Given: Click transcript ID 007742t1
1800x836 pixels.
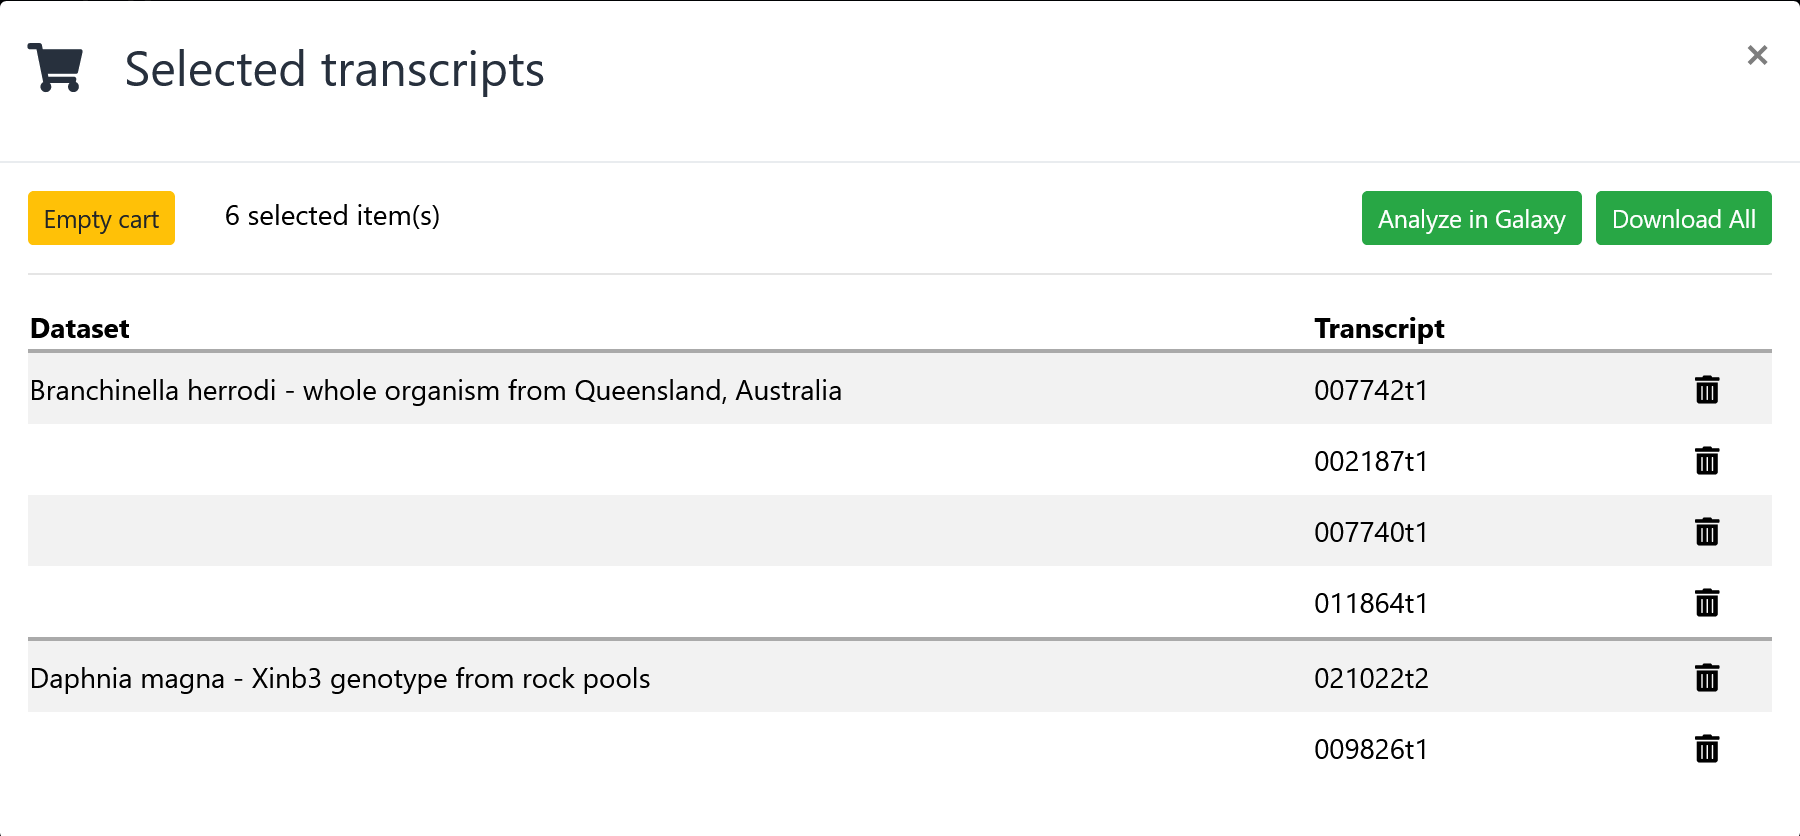Looking at the screenshot, I should pyautogui.click(x=1371, y=390).
